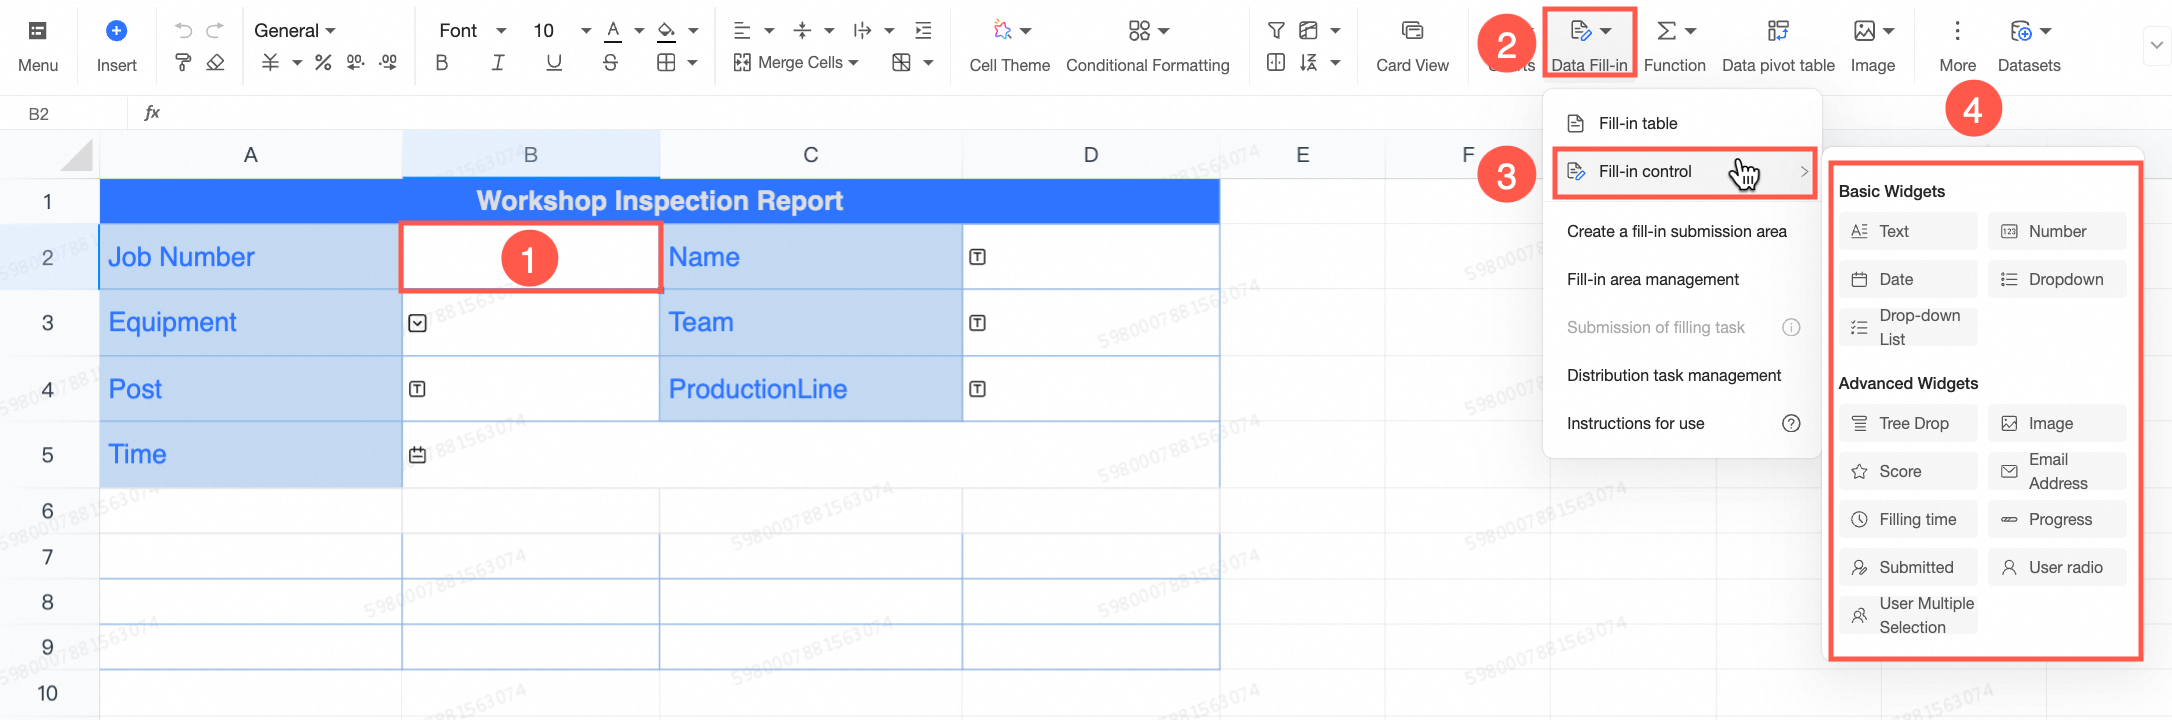Viewport: 2172px width, 720px height.
Task: Click the Function sigma icon
Action: point(1666,31)
